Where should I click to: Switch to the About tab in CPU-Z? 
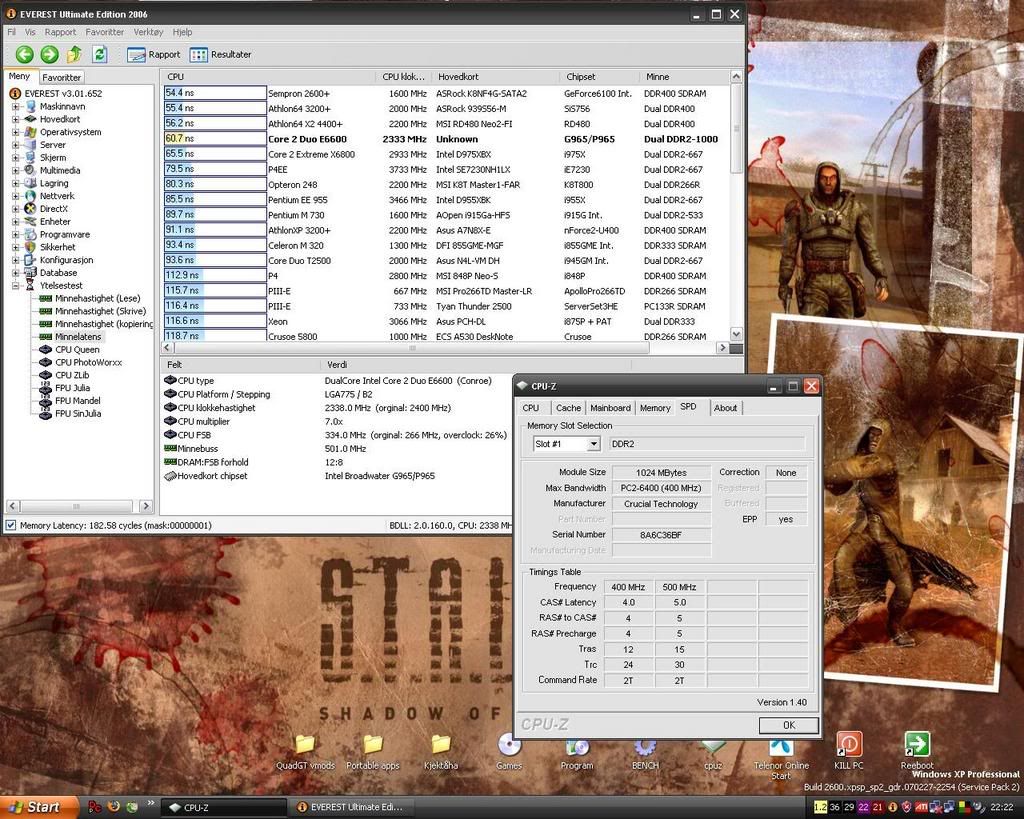pyautogui.click(x=725, y=408)
